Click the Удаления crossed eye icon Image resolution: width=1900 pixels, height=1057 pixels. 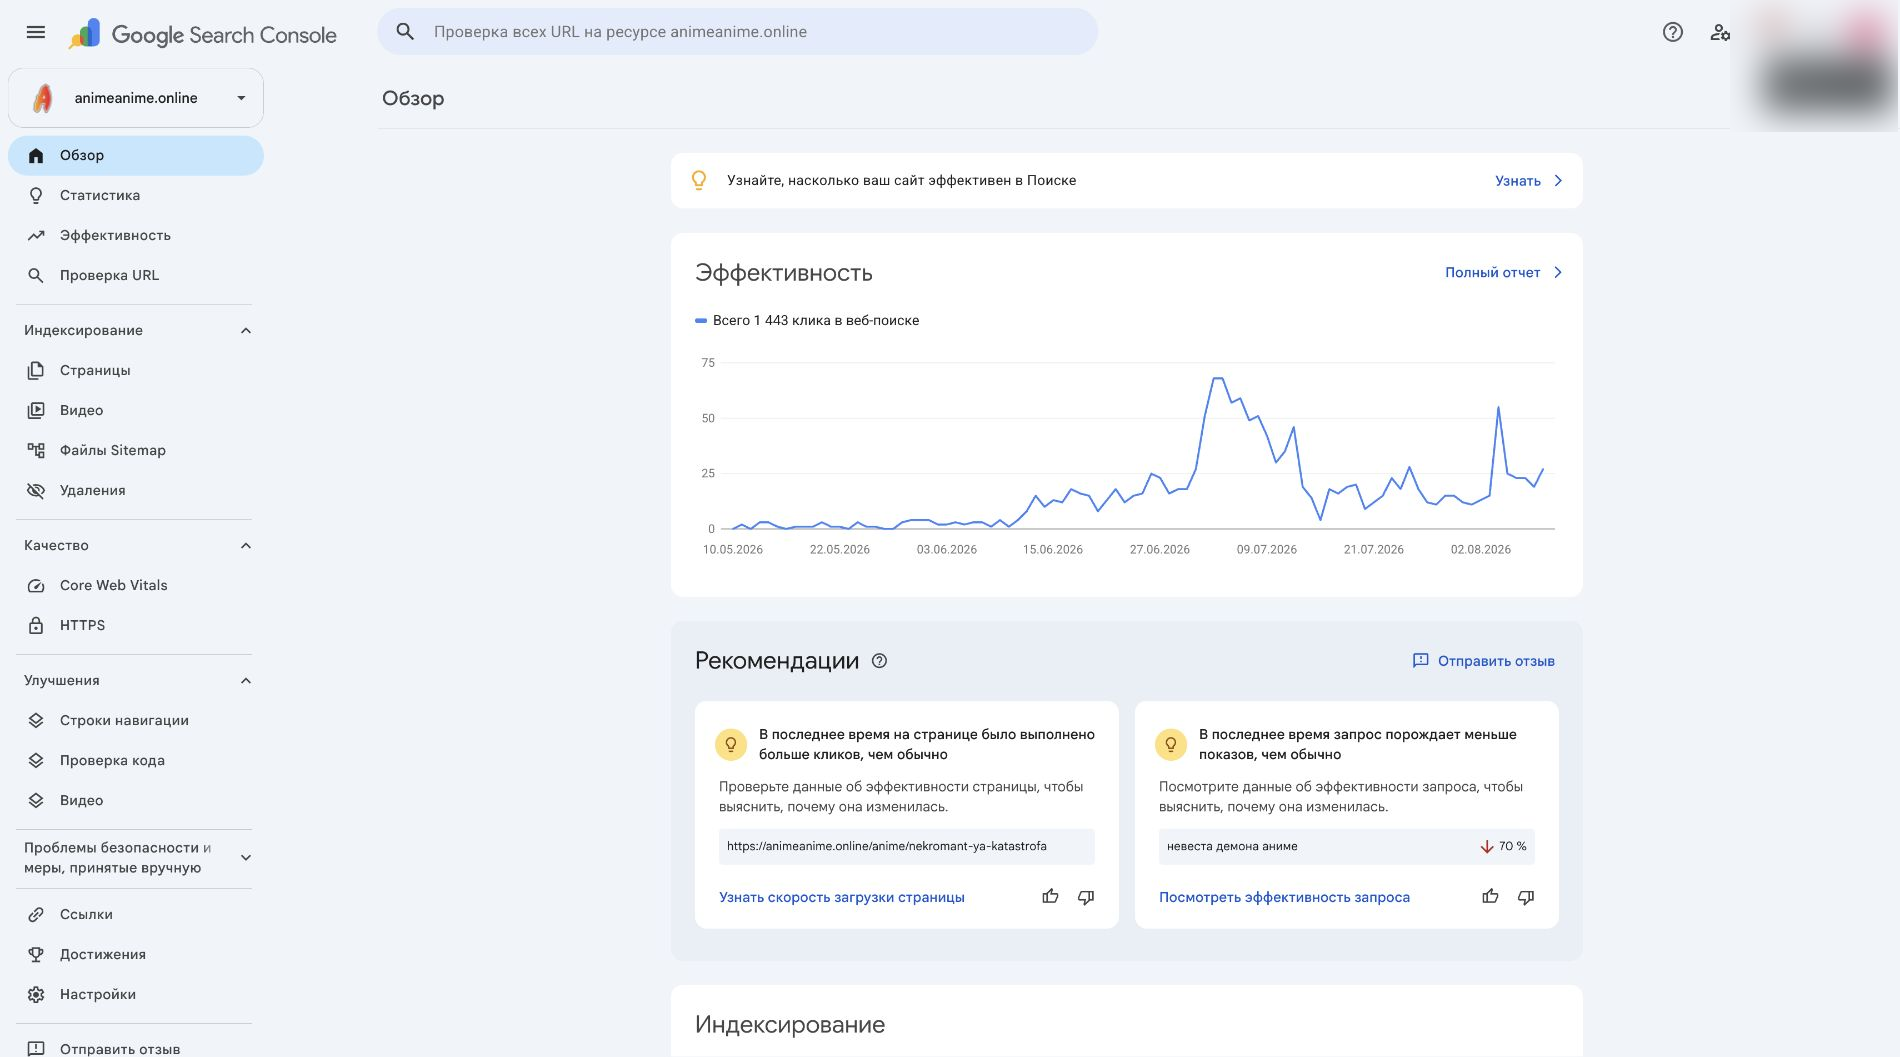(36, 490)
